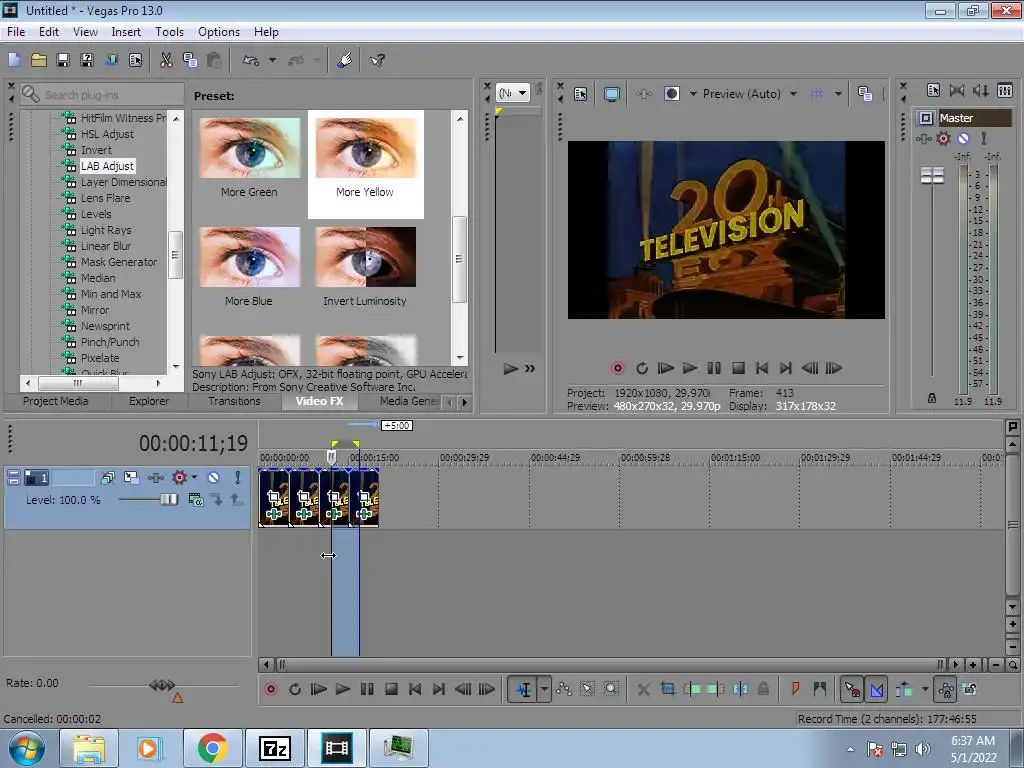Open overlays dropdown arrow beside grid icon
Viewport: 1024px width, 768px height.
pyautogui.click(x=838, y=94)
